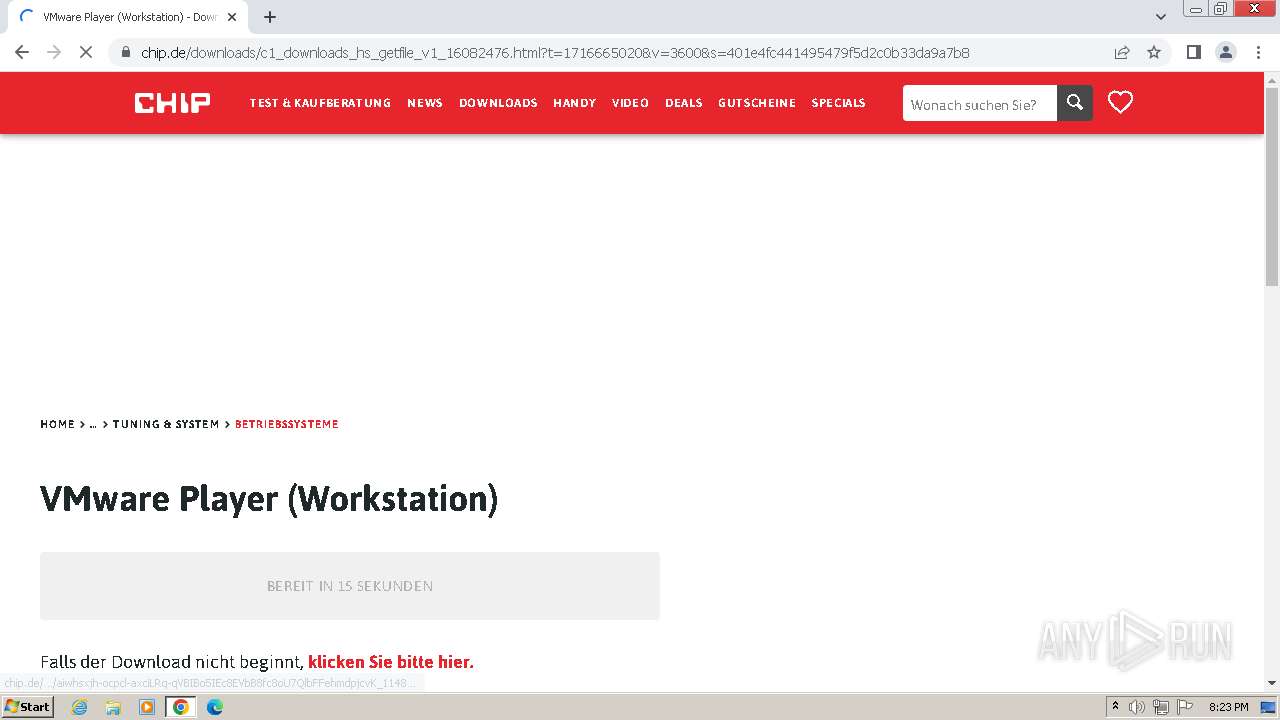Click the padlock site info icon
The height and width of the screenshot is (720, 1280).
[x=126, y=52]
